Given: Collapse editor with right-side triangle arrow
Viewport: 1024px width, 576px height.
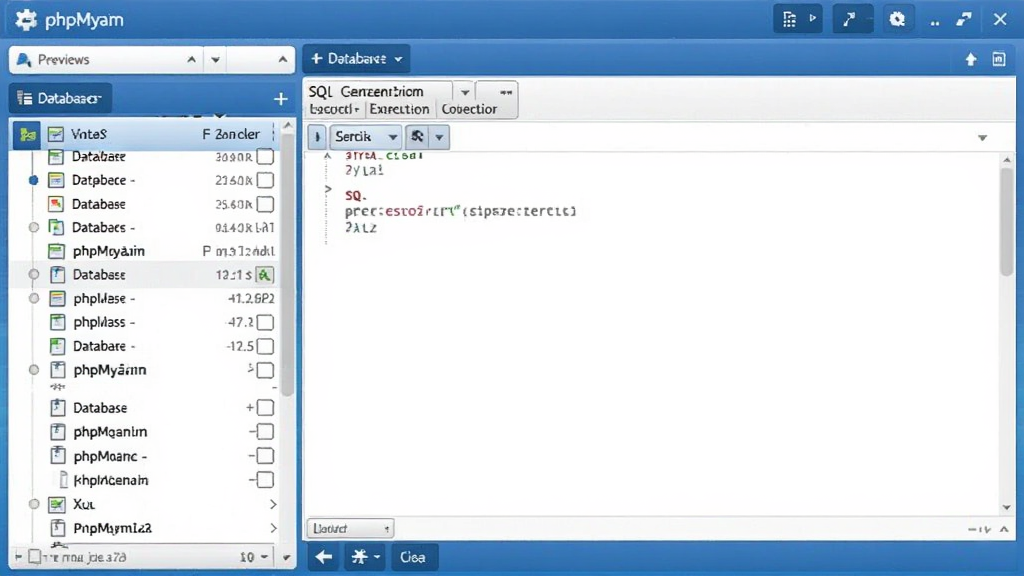Looking at the screenshot, I should [982, 138].
